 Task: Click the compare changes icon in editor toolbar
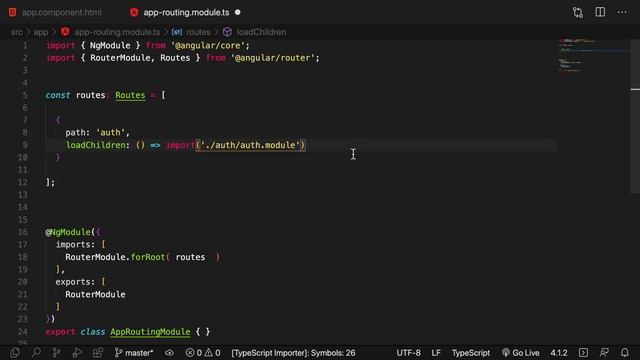[x=578, y=12]
